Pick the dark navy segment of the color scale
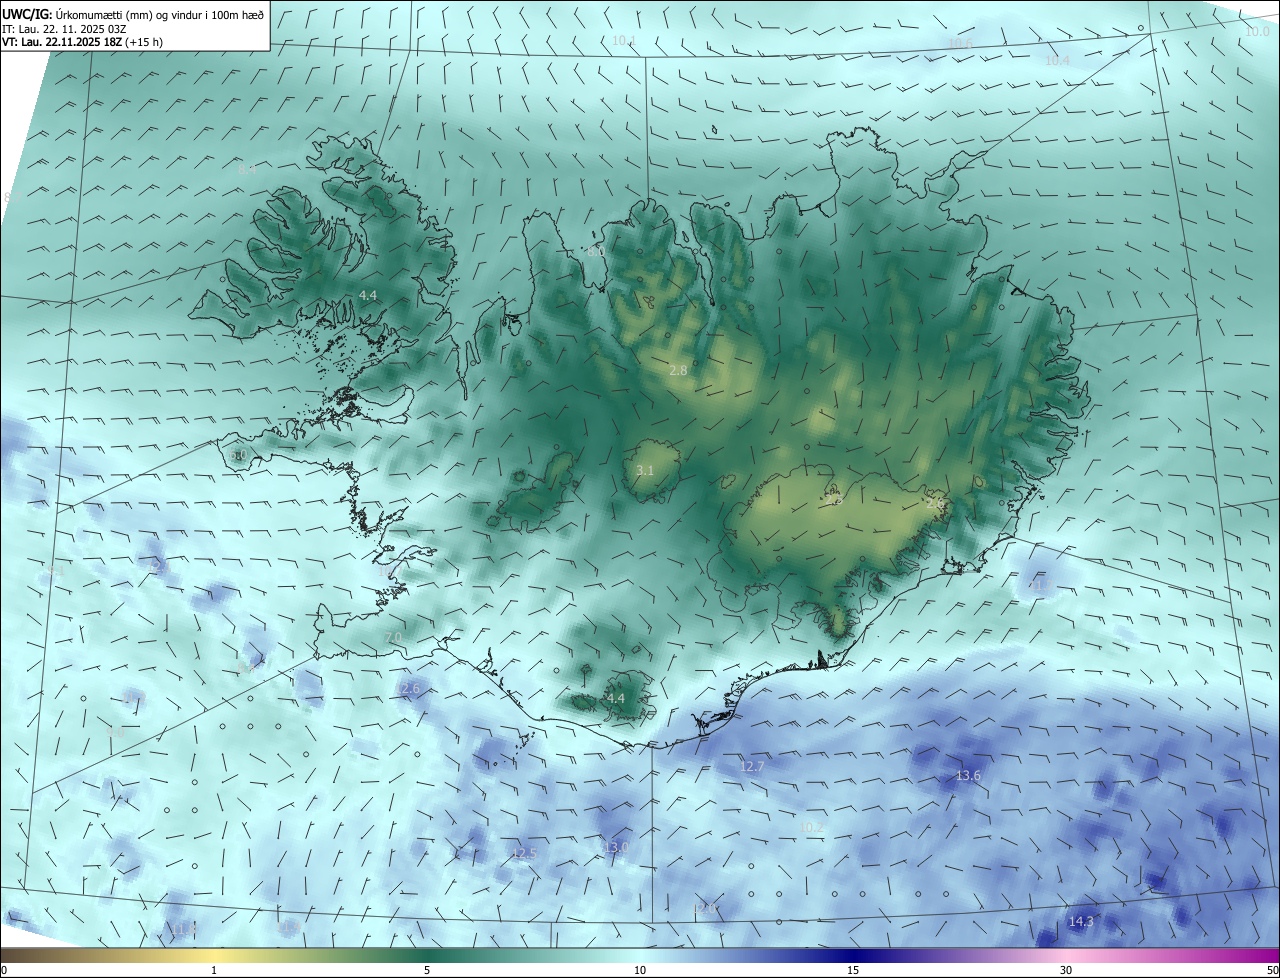This screenshot has width=1280, height=978. [x=853, y=956]
